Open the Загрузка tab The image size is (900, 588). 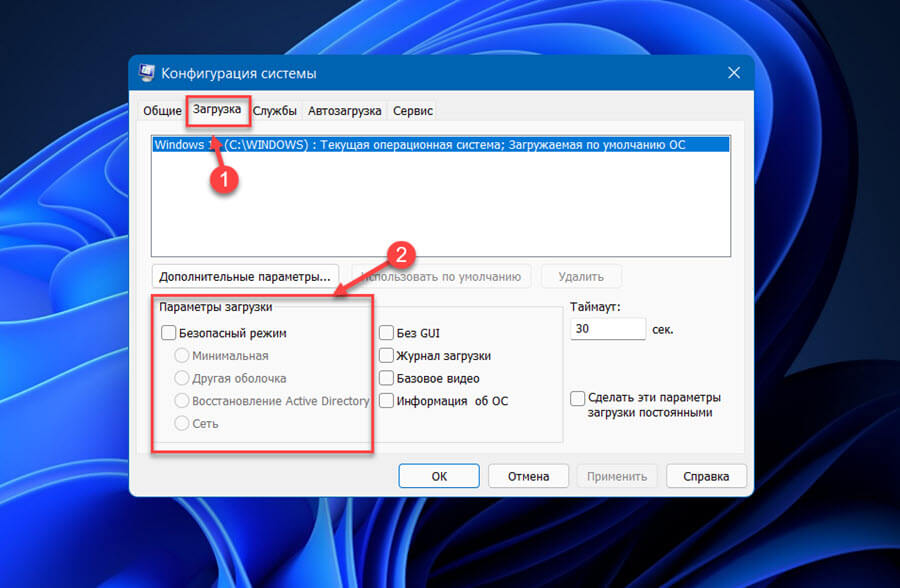coord(217,109)
